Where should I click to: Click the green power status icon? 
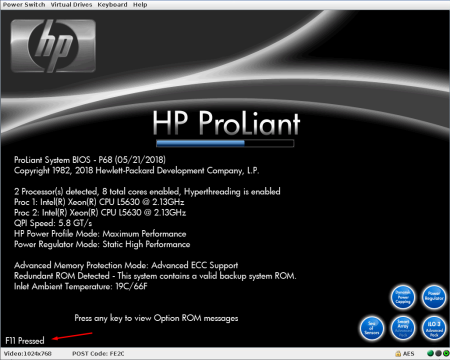coord(446,353)
